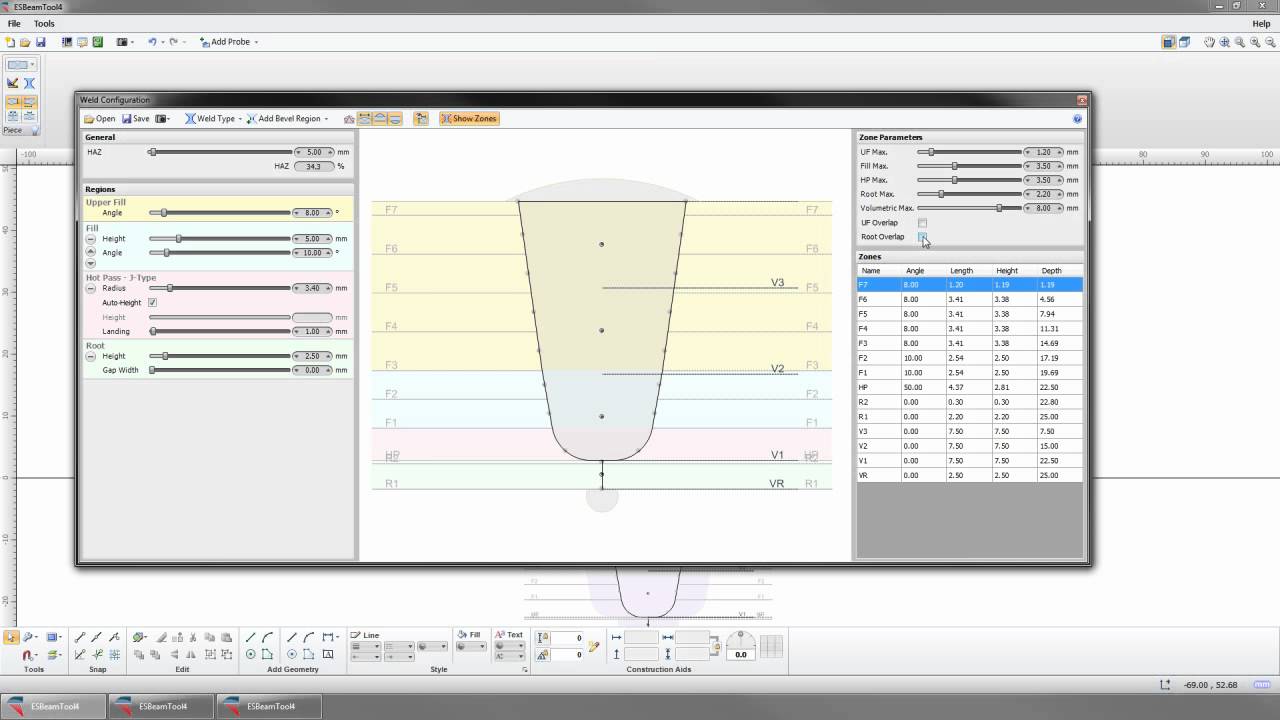
Task: Click the blue help icon in Weld Configuration
Action: [1077, 118]
